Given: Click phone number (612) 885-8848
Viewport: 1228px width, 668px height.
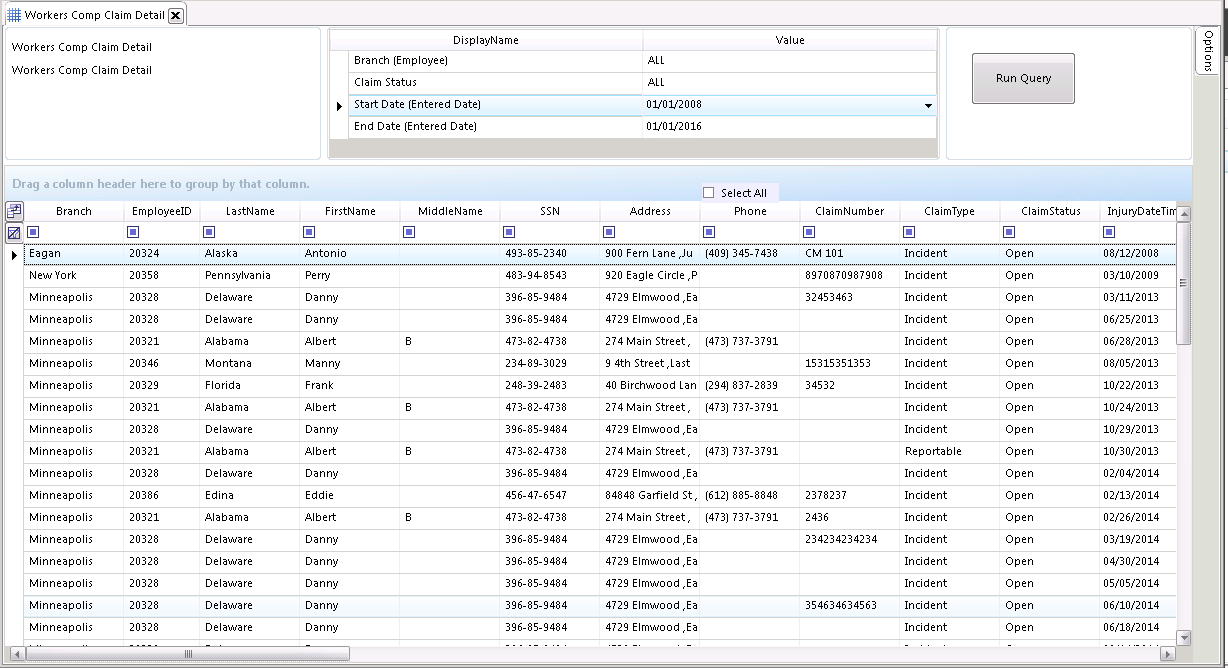Looking at the screenshot, I should pyautogui.click(x=750, y=496).
